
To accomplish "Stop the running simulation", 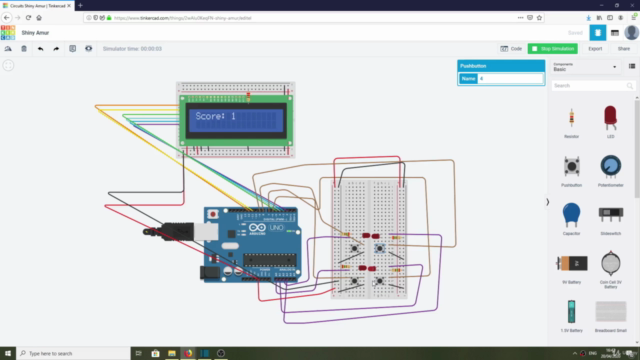I will click(553, 49).
